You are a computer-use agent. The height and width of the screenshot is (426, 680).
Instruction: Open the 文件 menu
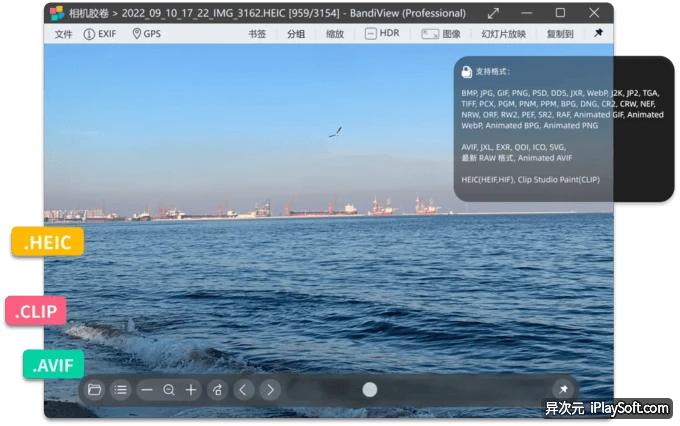click(x=63, y=34)
